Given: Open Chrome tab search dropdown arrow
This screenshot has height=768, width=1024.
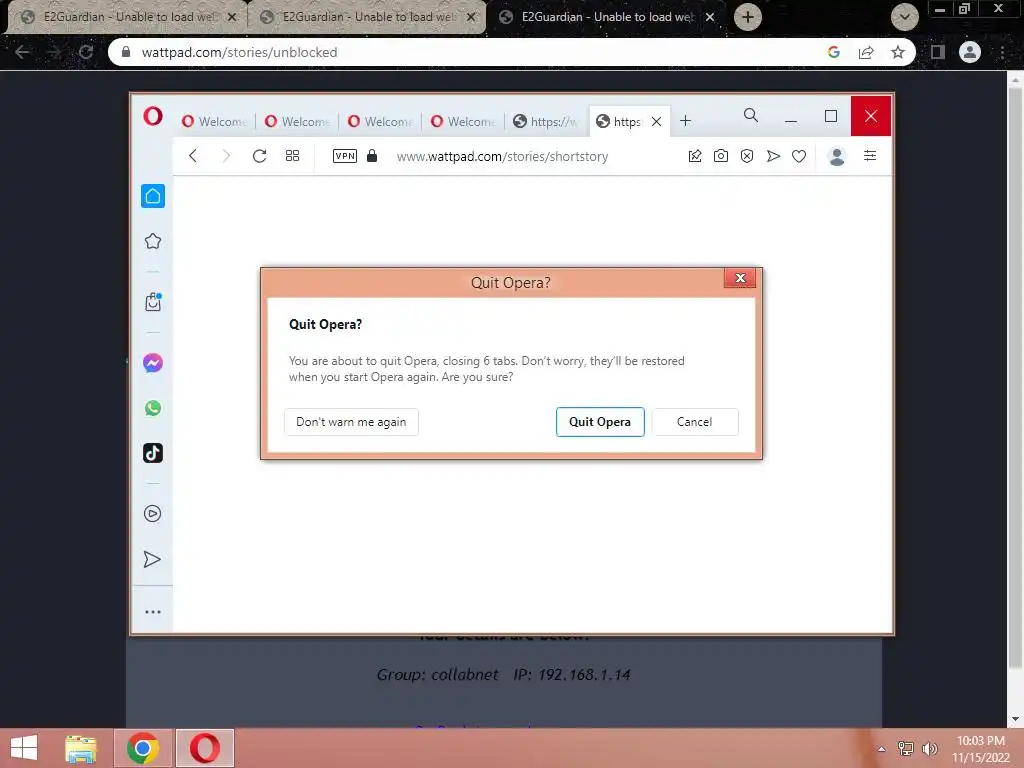Looking at the screenshot, I should point(904,17).
